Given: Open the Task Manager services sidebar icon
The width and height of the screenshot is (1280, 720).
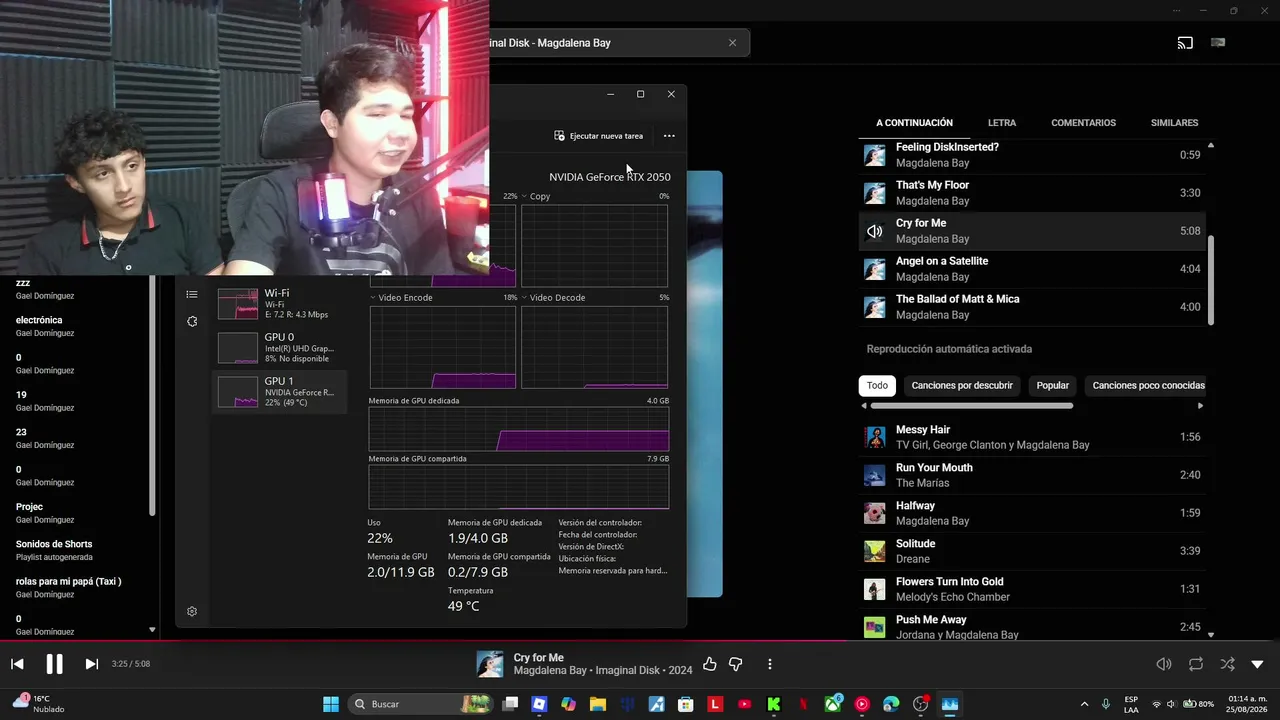Looking at the screenshot, I should point(192,321).
